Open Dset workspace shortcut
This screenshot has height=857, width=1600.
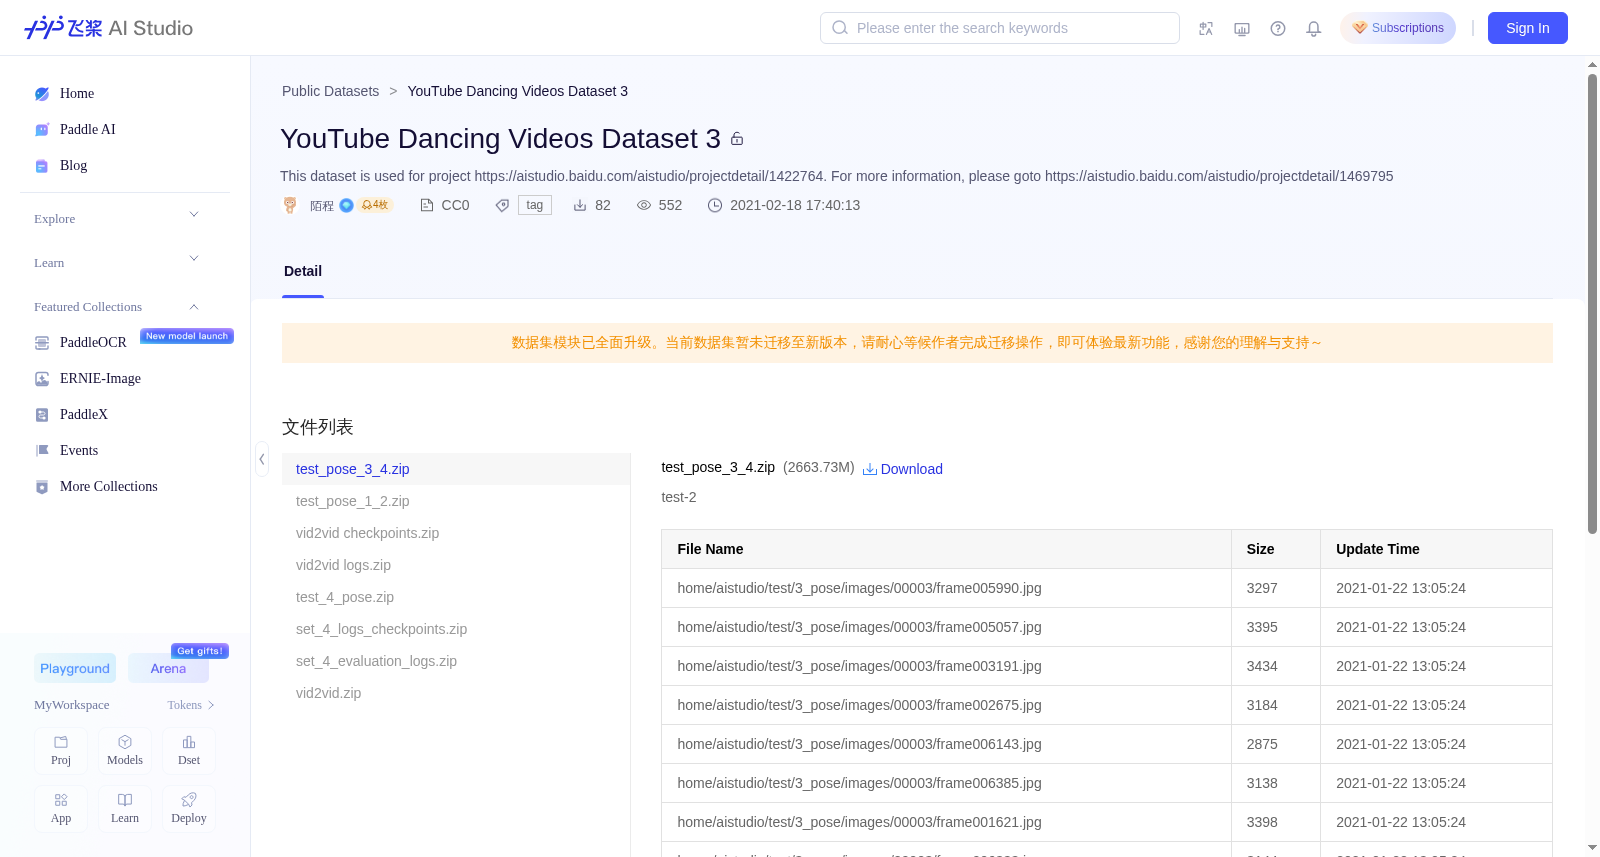tap(189, 751)
